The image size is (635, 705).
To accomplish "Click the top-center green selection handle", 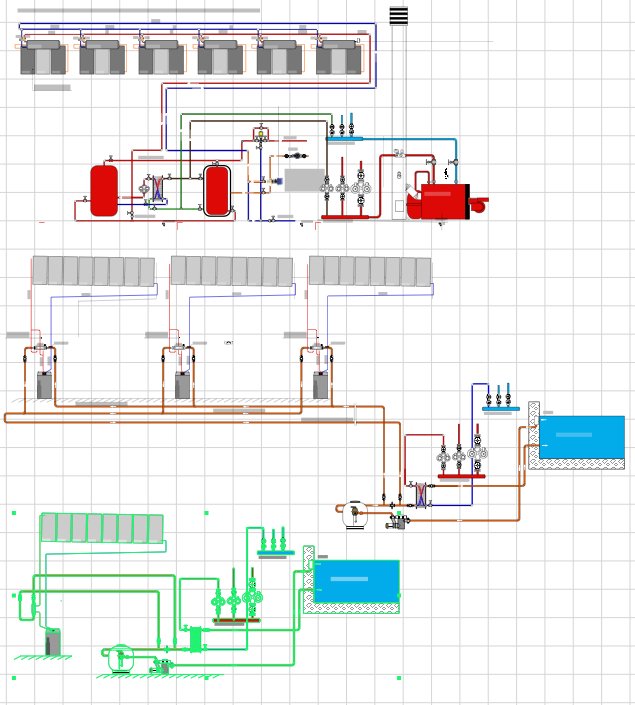I will coord(206,513).
